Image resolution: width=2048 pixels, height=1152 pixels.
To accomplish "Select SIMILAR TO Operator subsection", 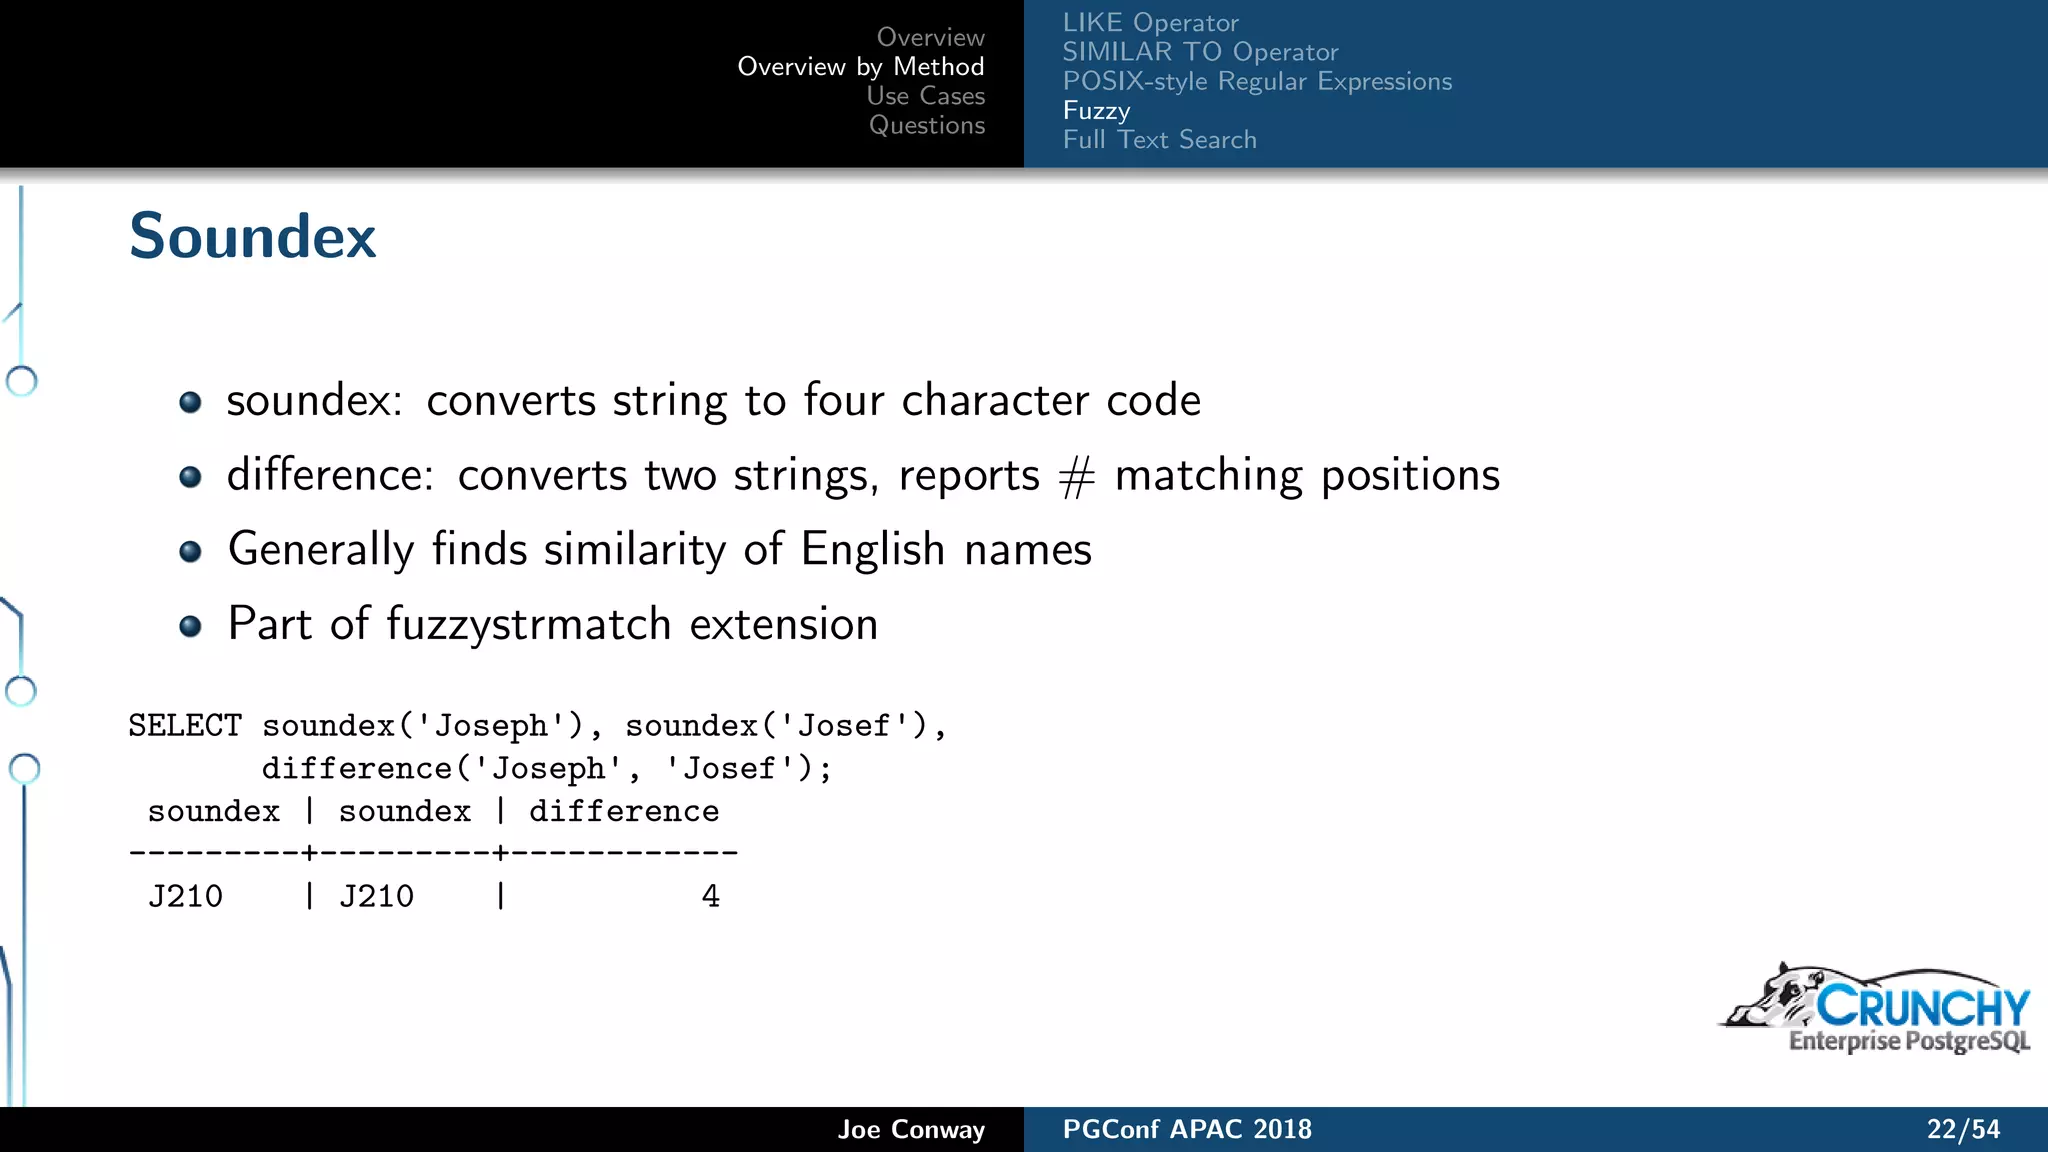I will click(1200, 52).
